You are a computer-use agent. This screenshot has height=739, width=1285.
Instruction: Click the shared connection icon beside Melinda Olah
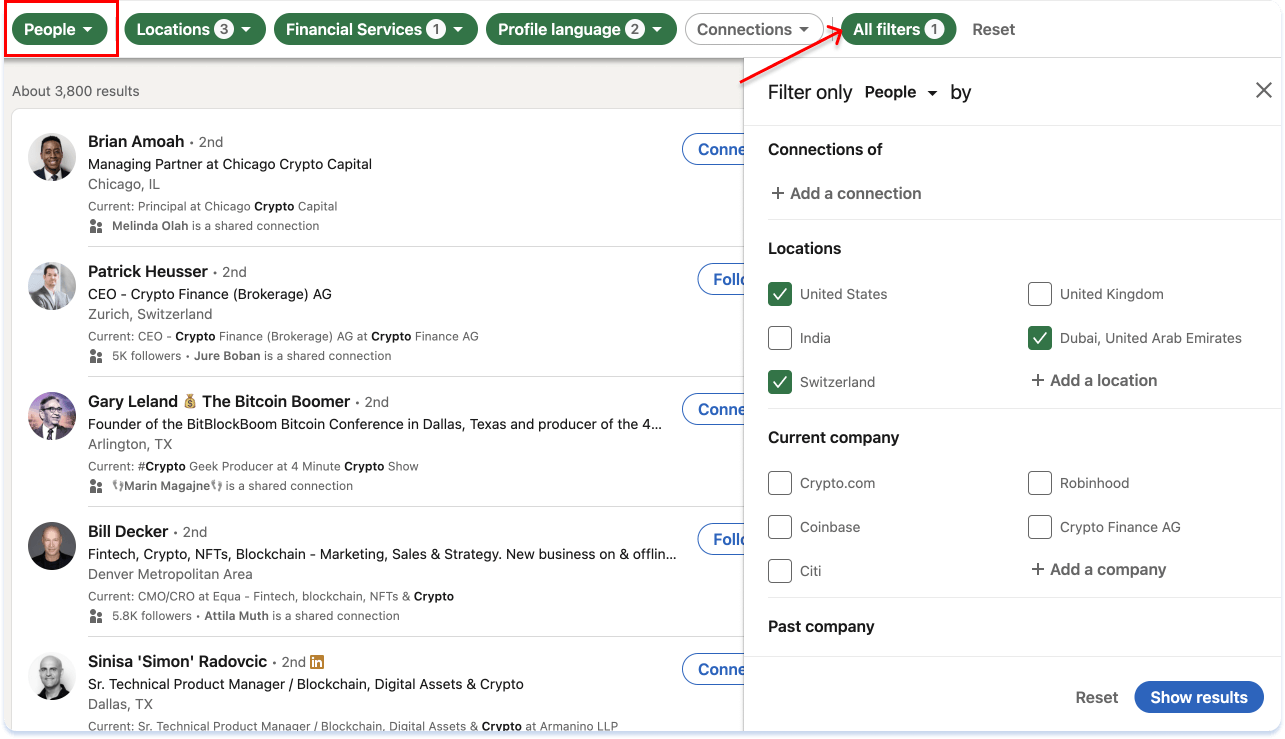tap(96, 225)
